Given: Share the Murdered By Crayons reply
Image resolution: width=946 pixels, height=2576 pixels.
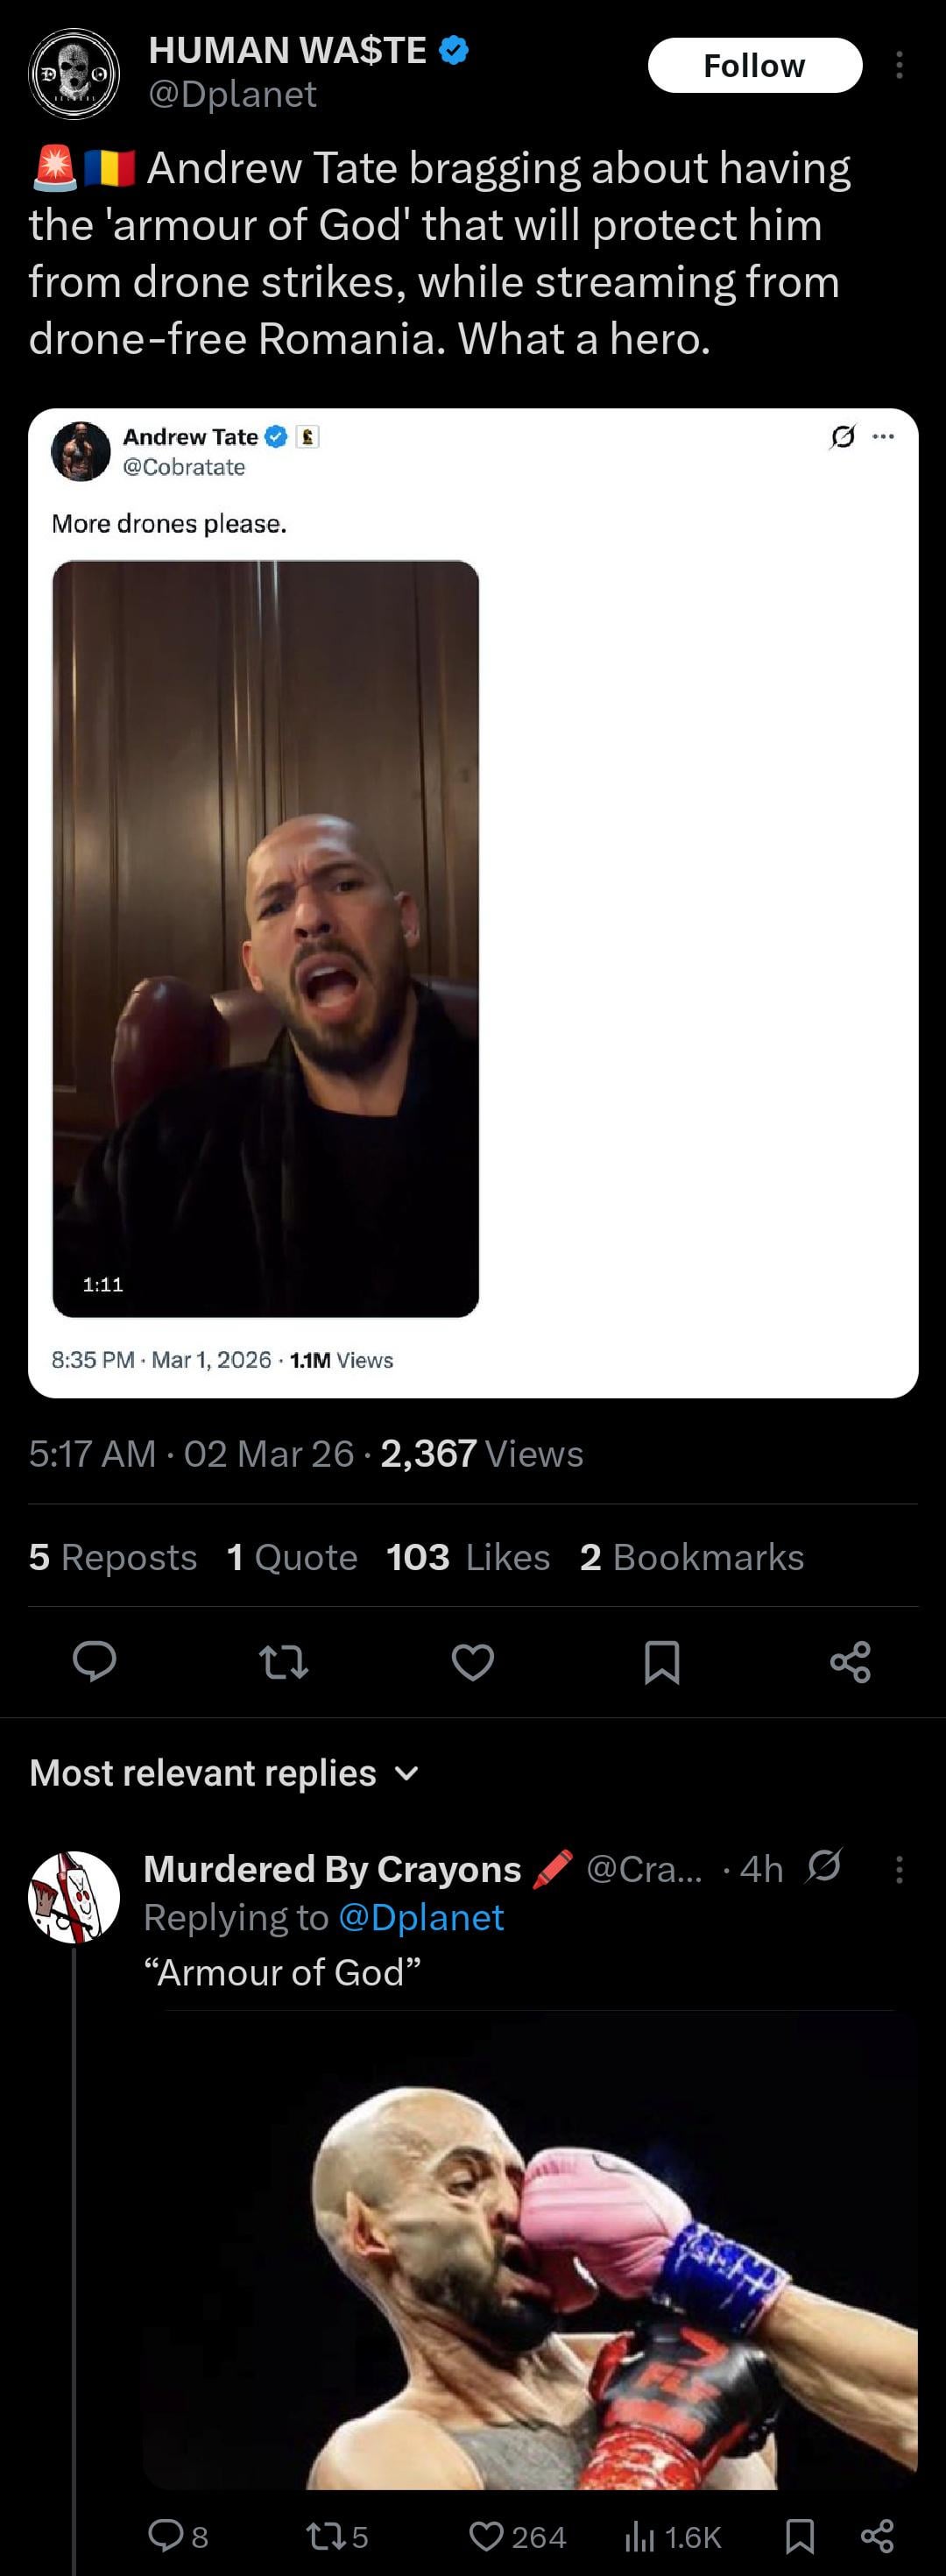Looking at the screenshot, I should pyautogui.click(x=877, y=2535).
